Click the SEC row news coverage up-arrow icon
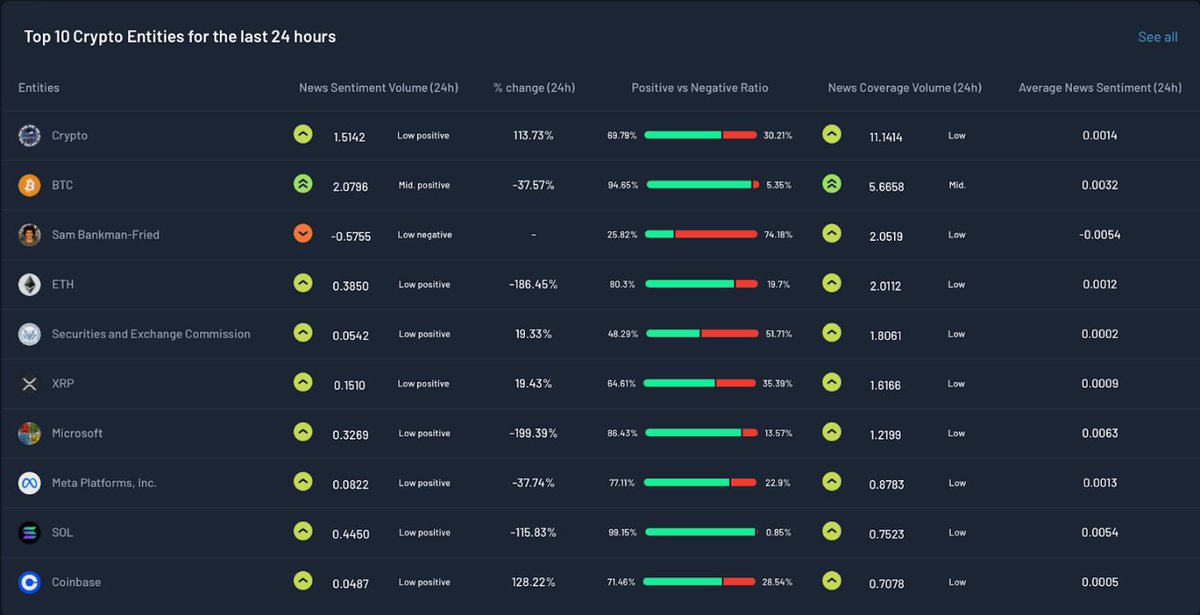The width and height of the screenshot is (1200, 615). pos(831,332)
